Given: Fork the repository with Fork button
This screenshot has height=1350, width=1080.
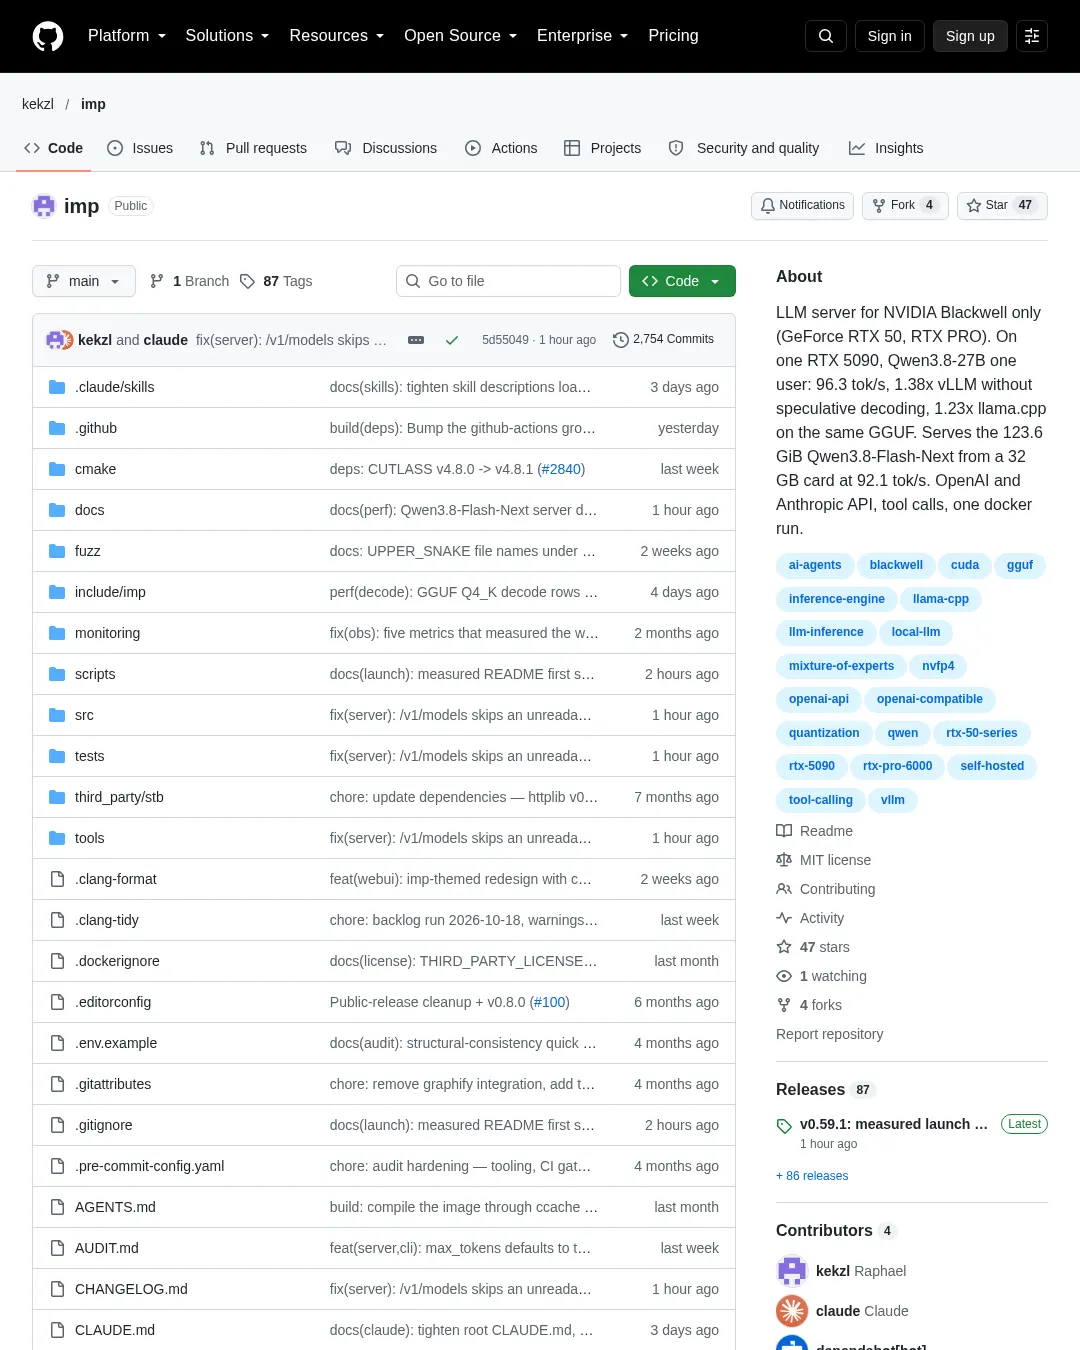Looking at the screenshot, I should [x=905, y=206].
